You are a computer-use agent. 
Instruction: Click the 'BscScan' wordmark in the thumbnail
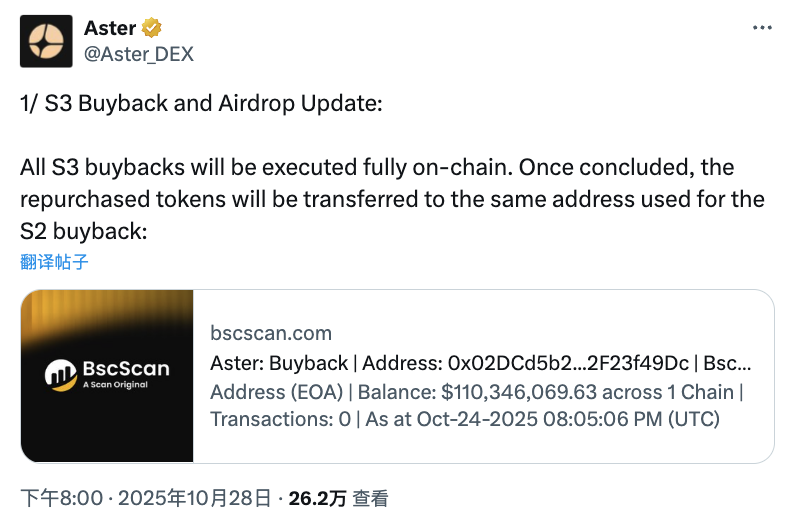click(125, 369)
